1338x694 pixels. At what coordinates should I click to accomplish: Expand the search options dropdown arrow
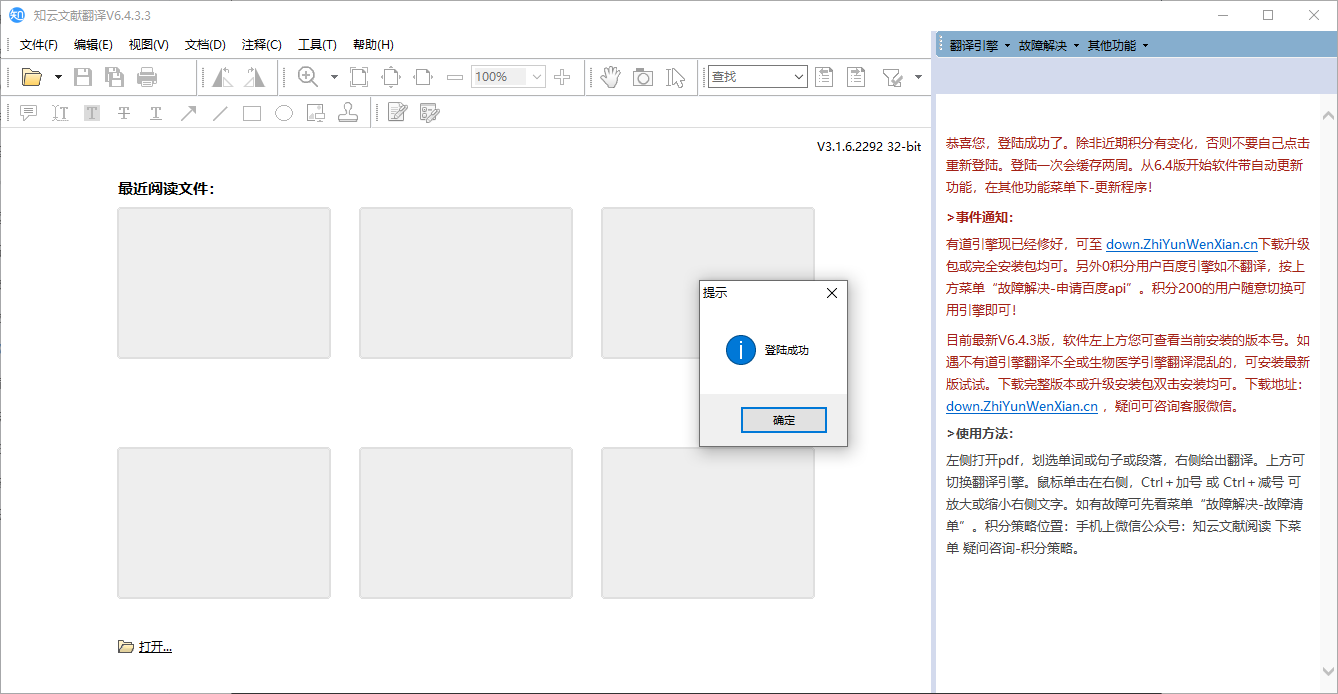(x=918, y=77)
